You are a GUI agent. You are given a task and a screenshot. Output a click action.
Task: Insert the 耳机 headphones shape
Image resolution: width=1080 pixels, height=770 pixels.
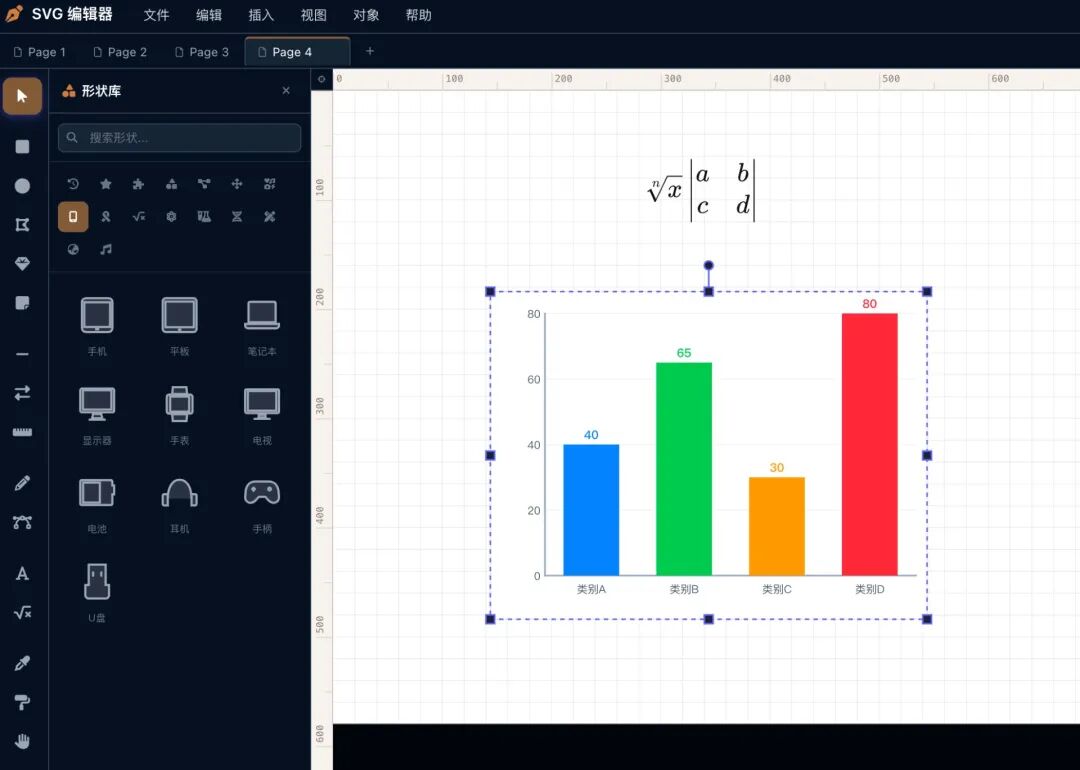pos(180,504)
